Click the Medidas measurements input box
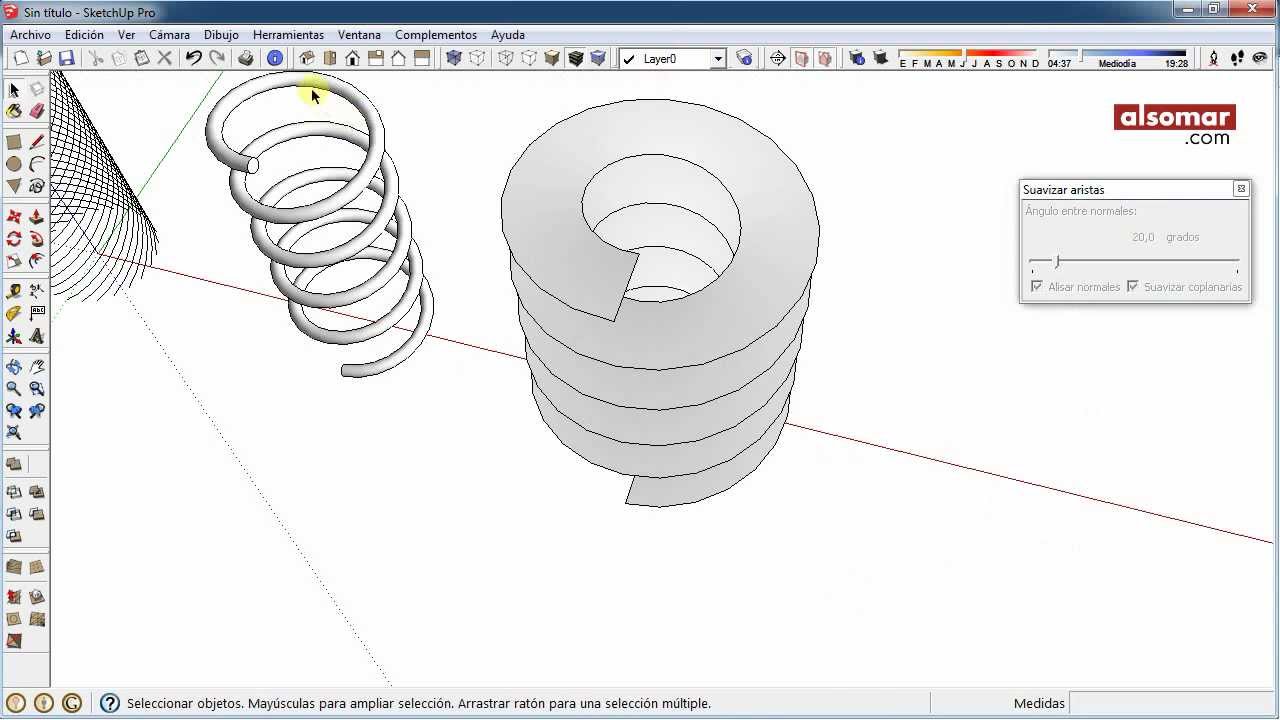Screen dimensions: 1280x720 click(x=1171, y=703)
